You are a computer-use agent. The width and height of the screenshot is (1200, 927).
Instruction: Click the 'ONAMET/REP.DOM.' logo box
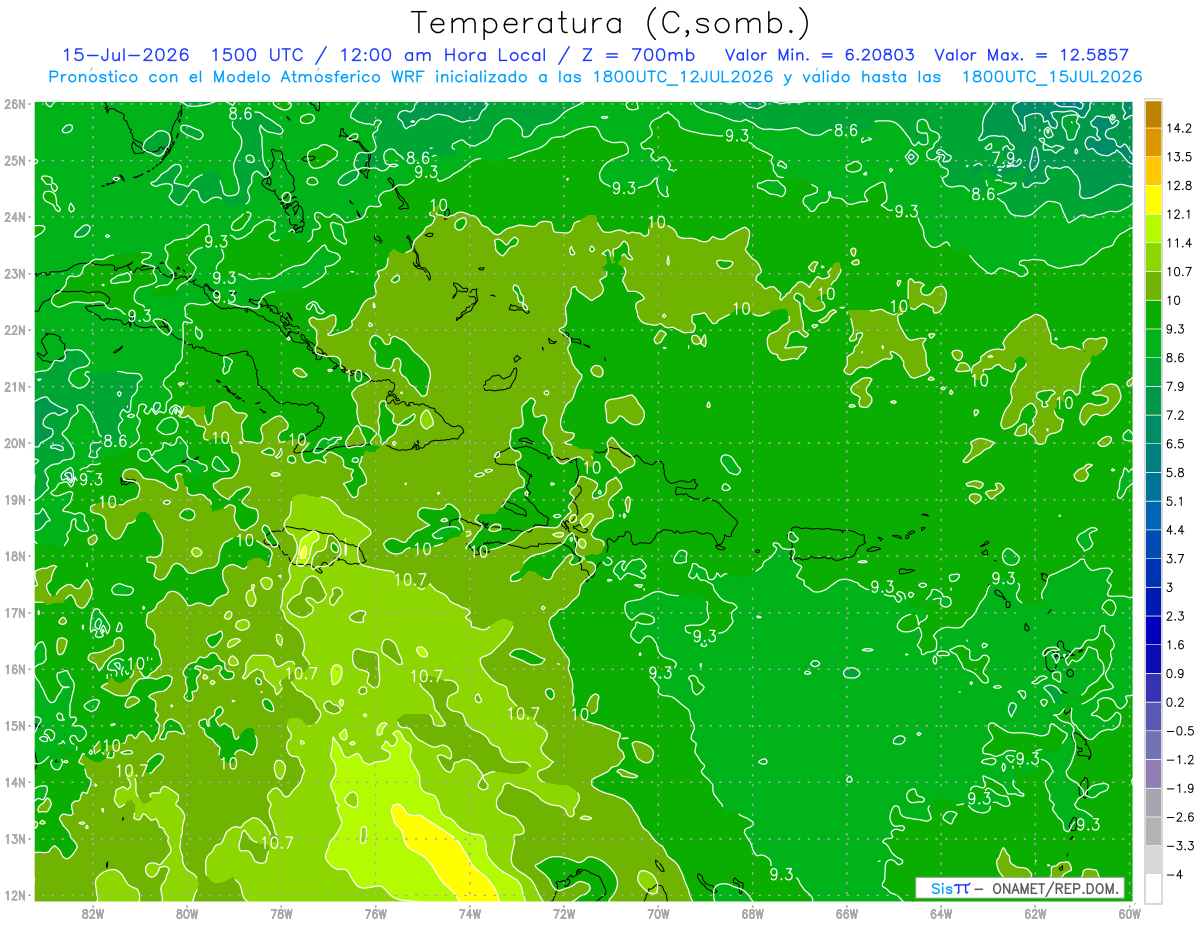click(x=1019, y=888)
